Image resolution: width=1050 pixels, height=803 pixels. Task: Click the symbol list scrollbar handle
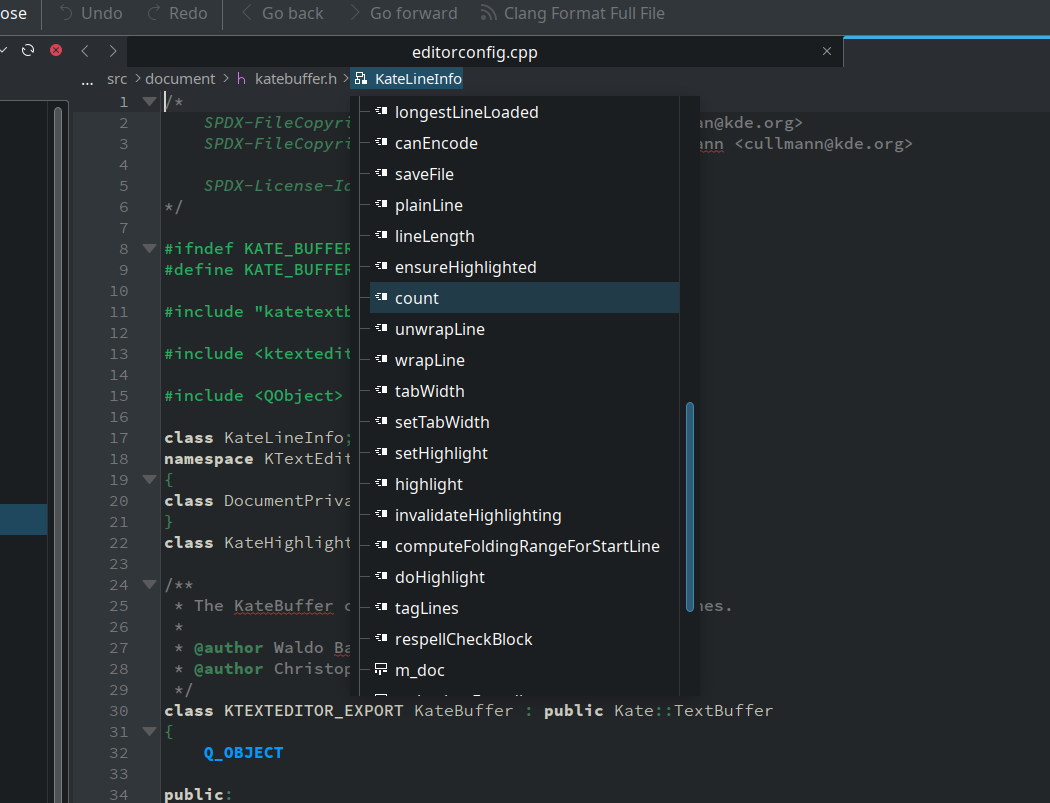[x=690, y=507]
